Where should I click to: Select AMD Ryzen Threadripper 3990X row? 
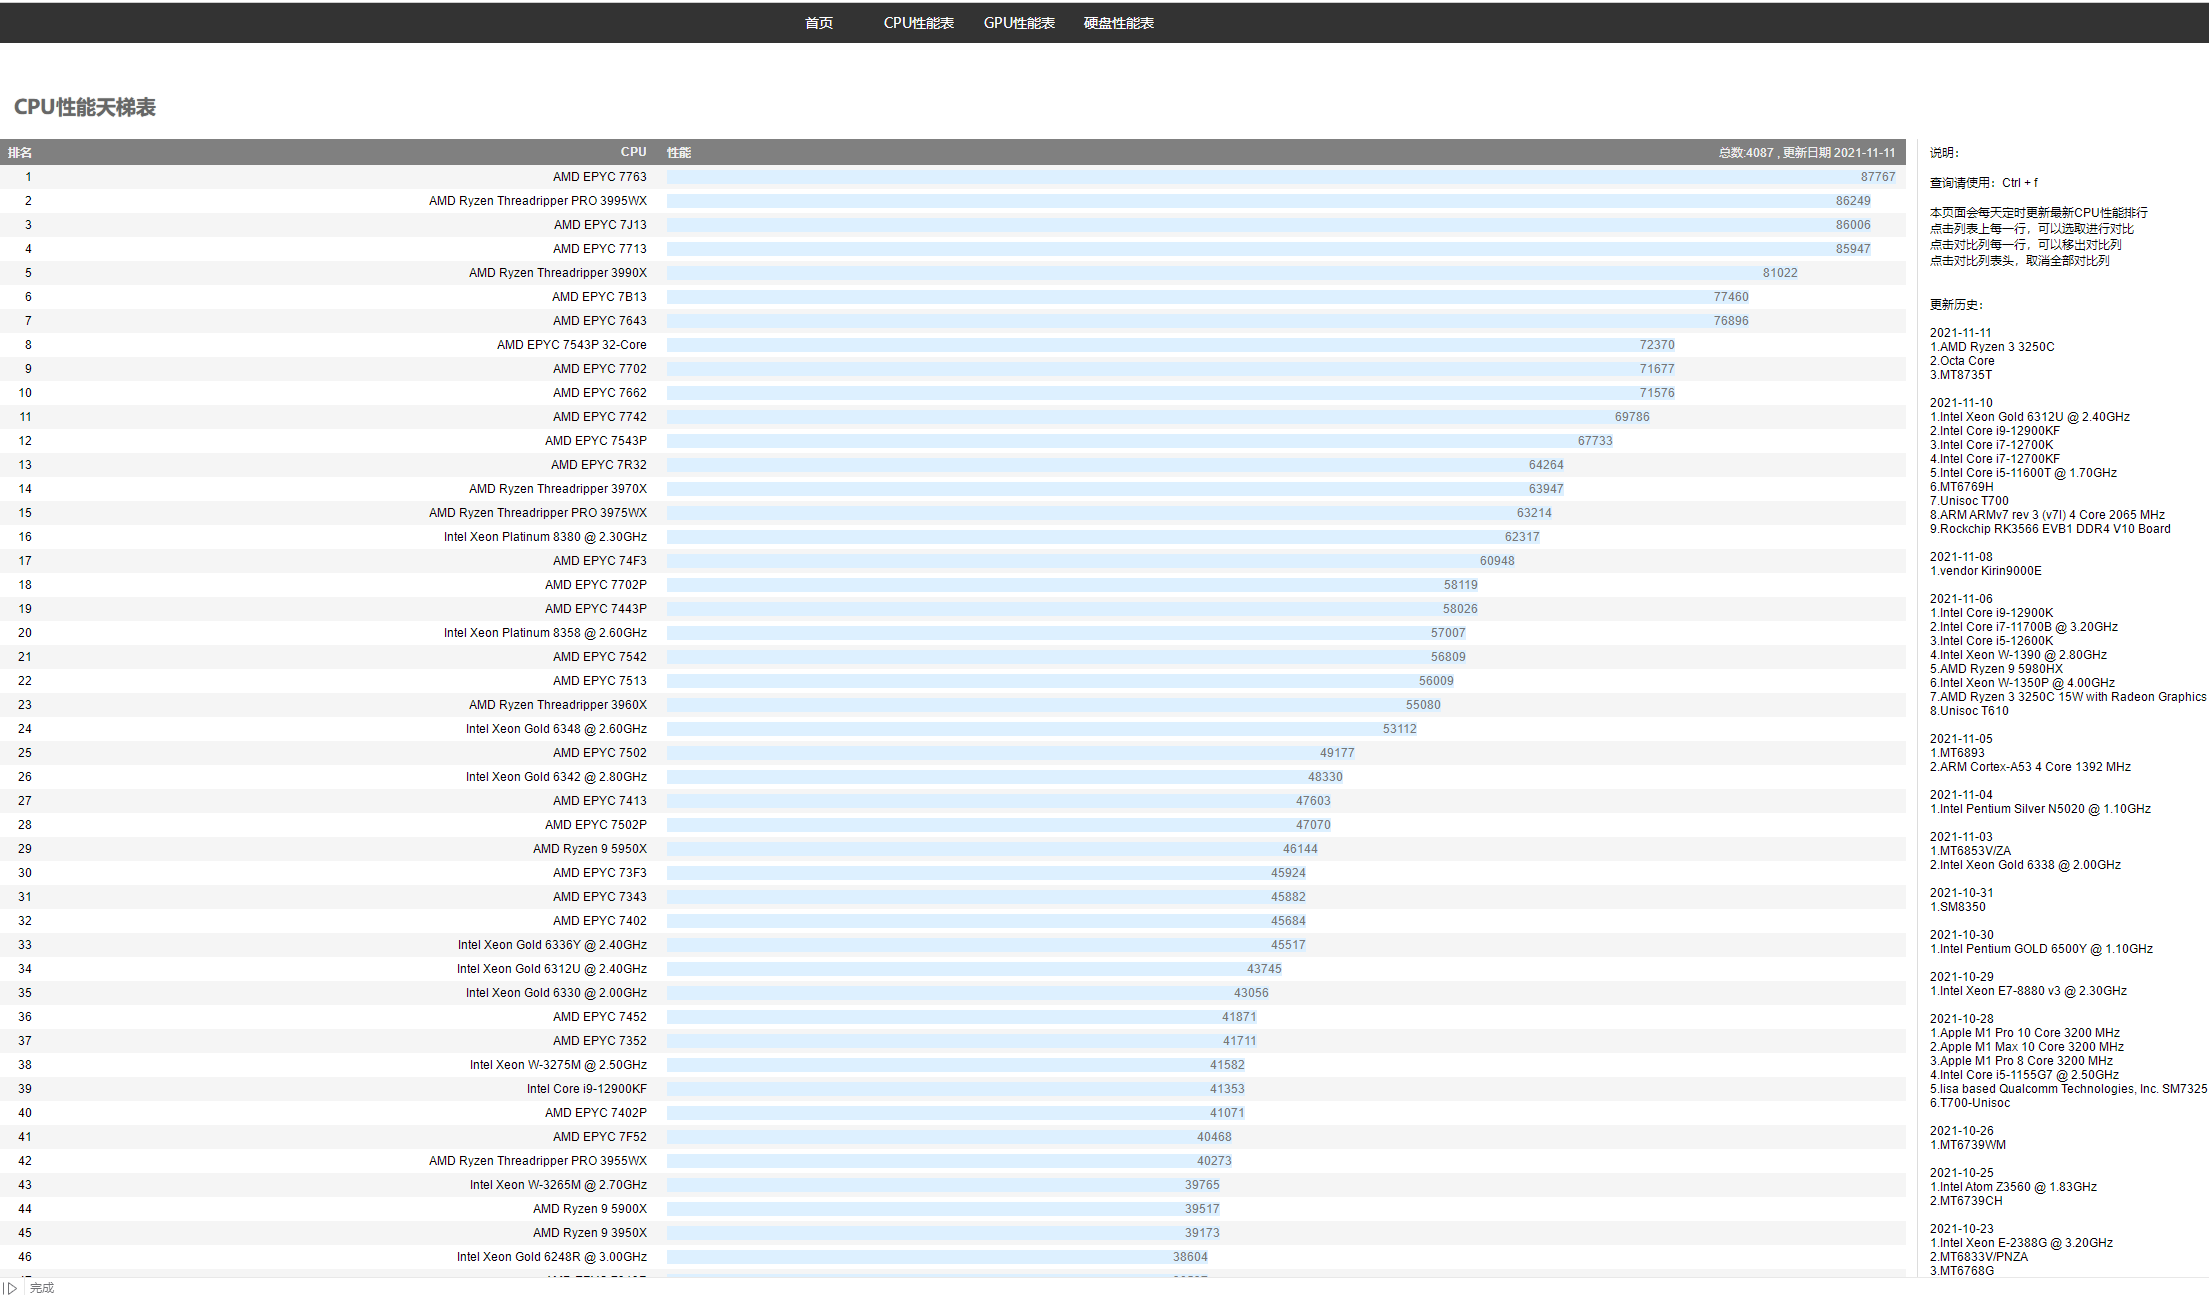[953, 273]
